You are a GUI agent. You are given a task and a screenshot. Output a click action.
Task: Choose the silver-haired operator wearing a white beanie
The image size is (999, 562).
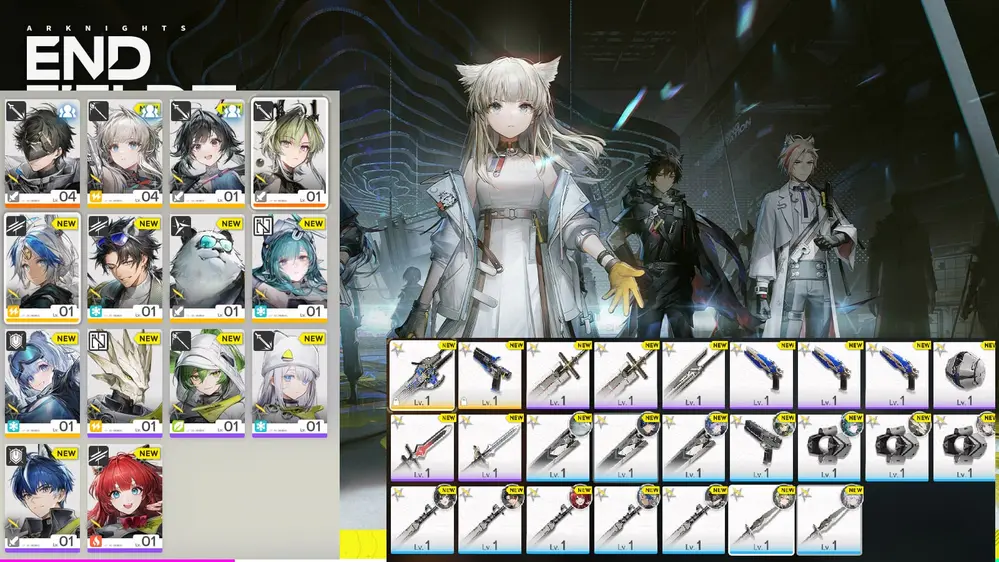289,382
